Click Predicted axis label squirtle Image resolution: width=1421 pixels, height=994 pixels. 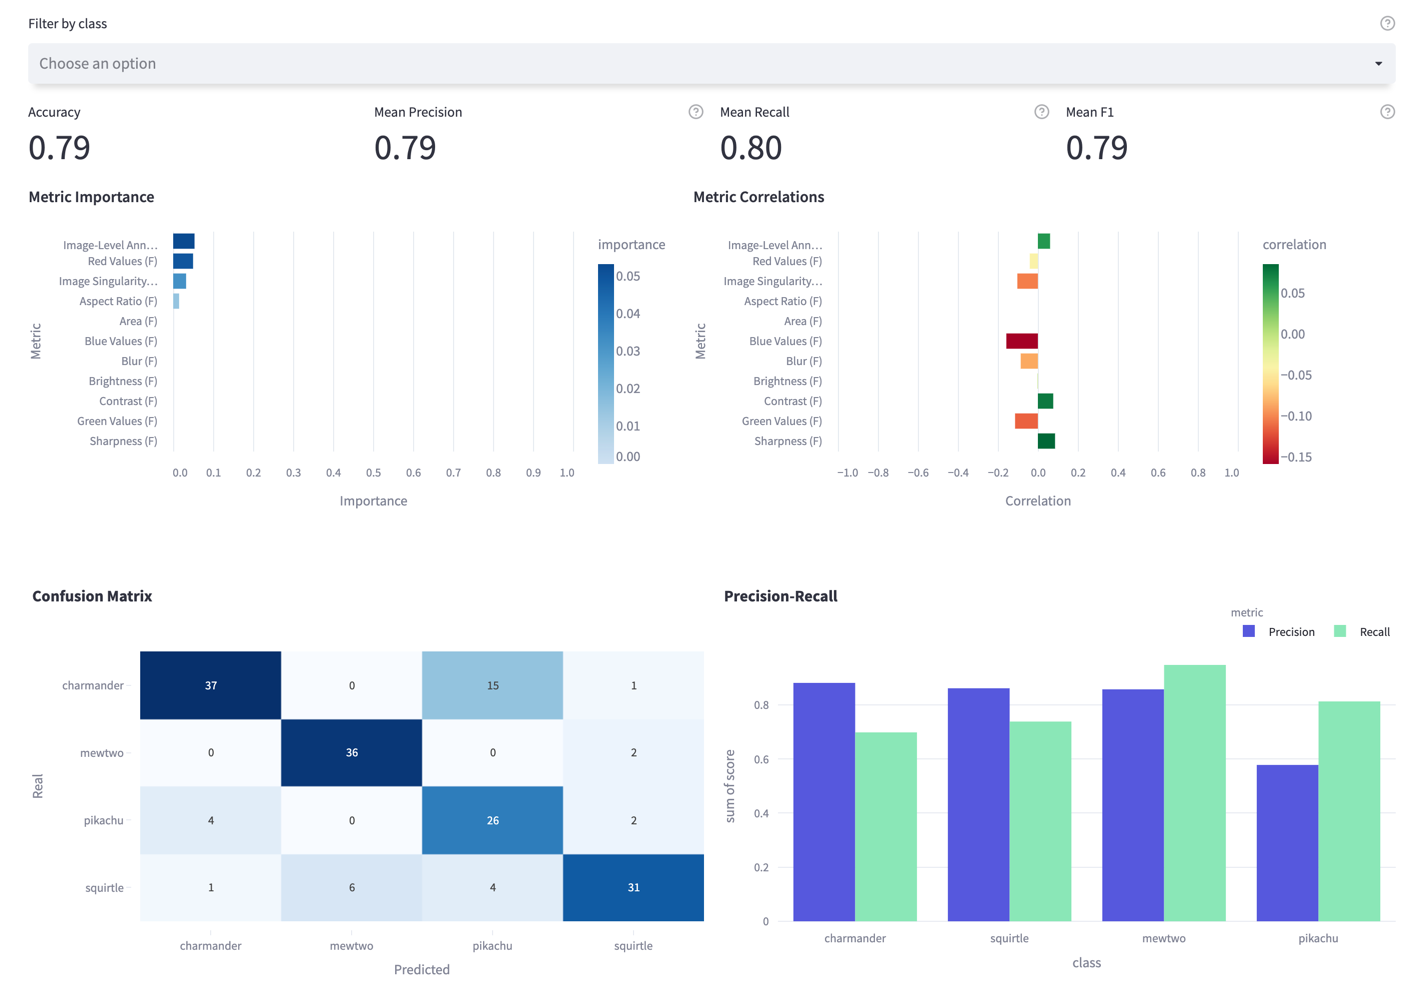point(633,945)
